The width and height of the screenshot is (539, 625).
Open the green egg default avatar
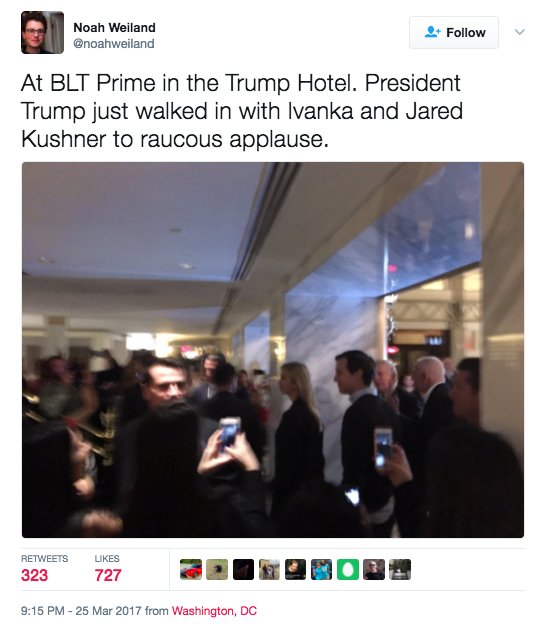click(348, 569)
